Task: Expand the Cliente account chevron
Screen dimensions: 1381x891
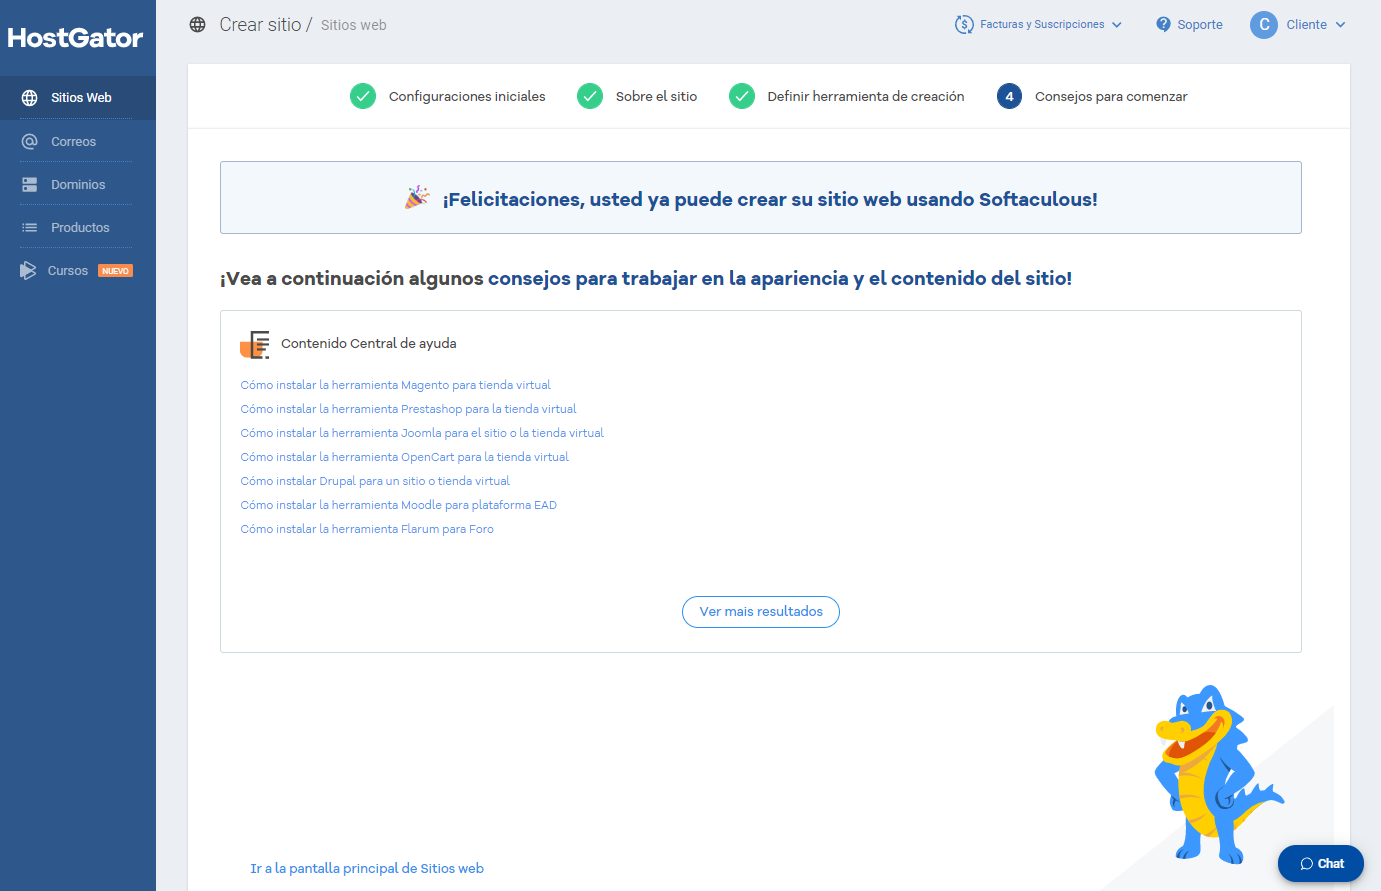Action: coord(1341,25)
